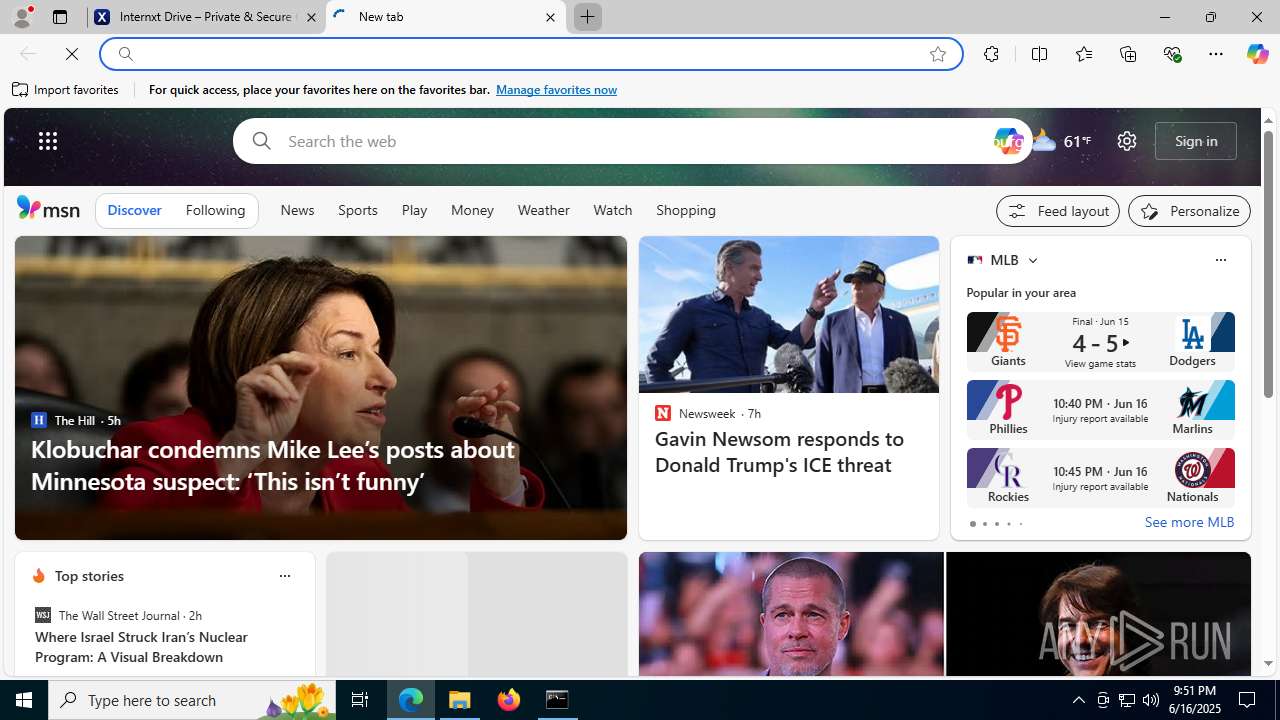1280x720 pixels.
Task: Open Gavin Newsom responds article
Action: [x=779, y=452]
